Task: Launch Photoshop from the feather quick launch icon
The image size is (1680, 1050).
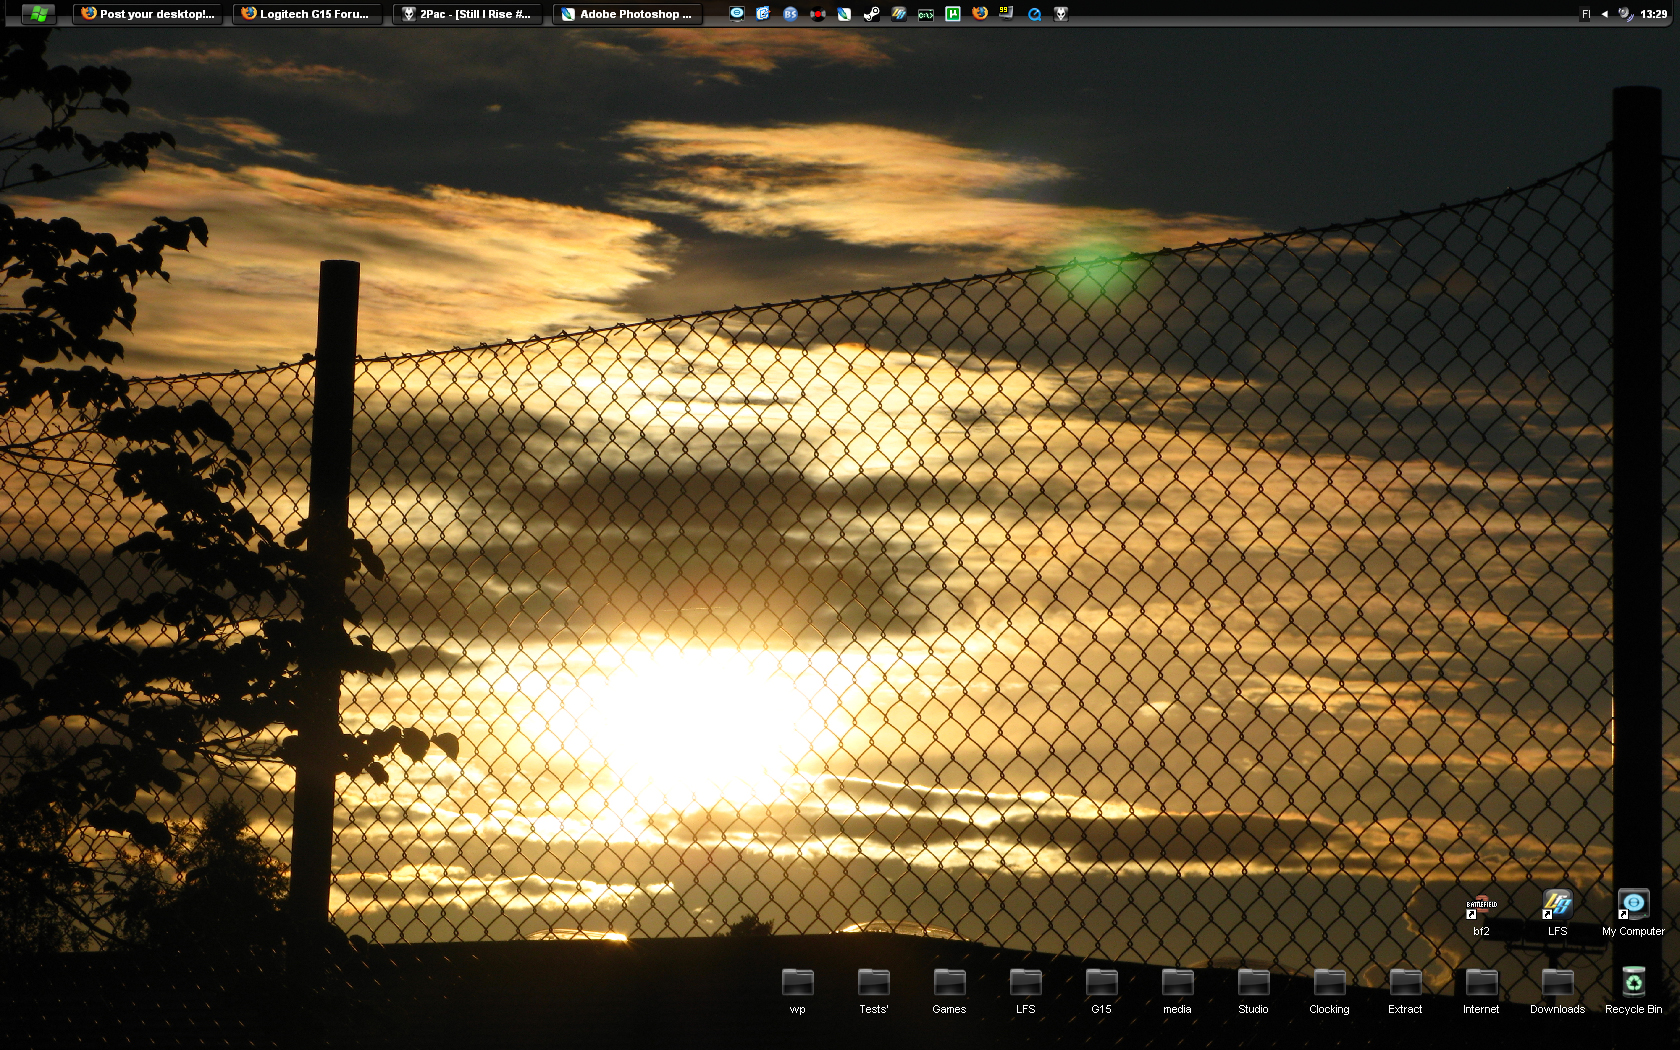Action: (845, 14)
